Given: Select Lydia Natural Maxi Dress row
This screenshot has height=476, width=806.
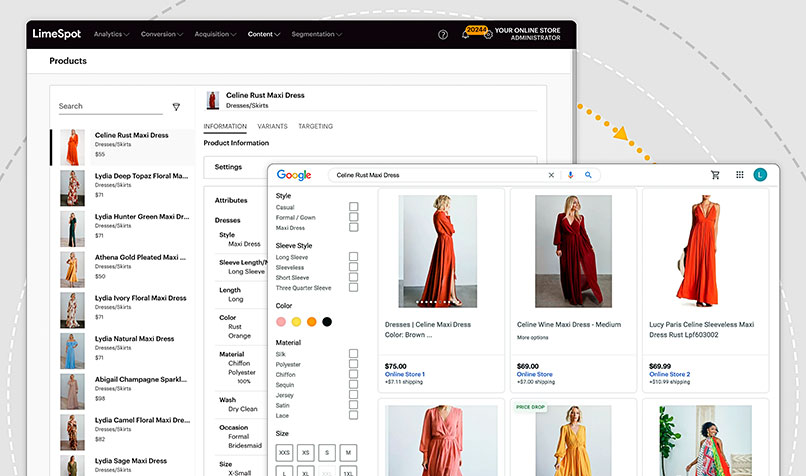Looking at the screenshot, I should click(x=123, y=351).
